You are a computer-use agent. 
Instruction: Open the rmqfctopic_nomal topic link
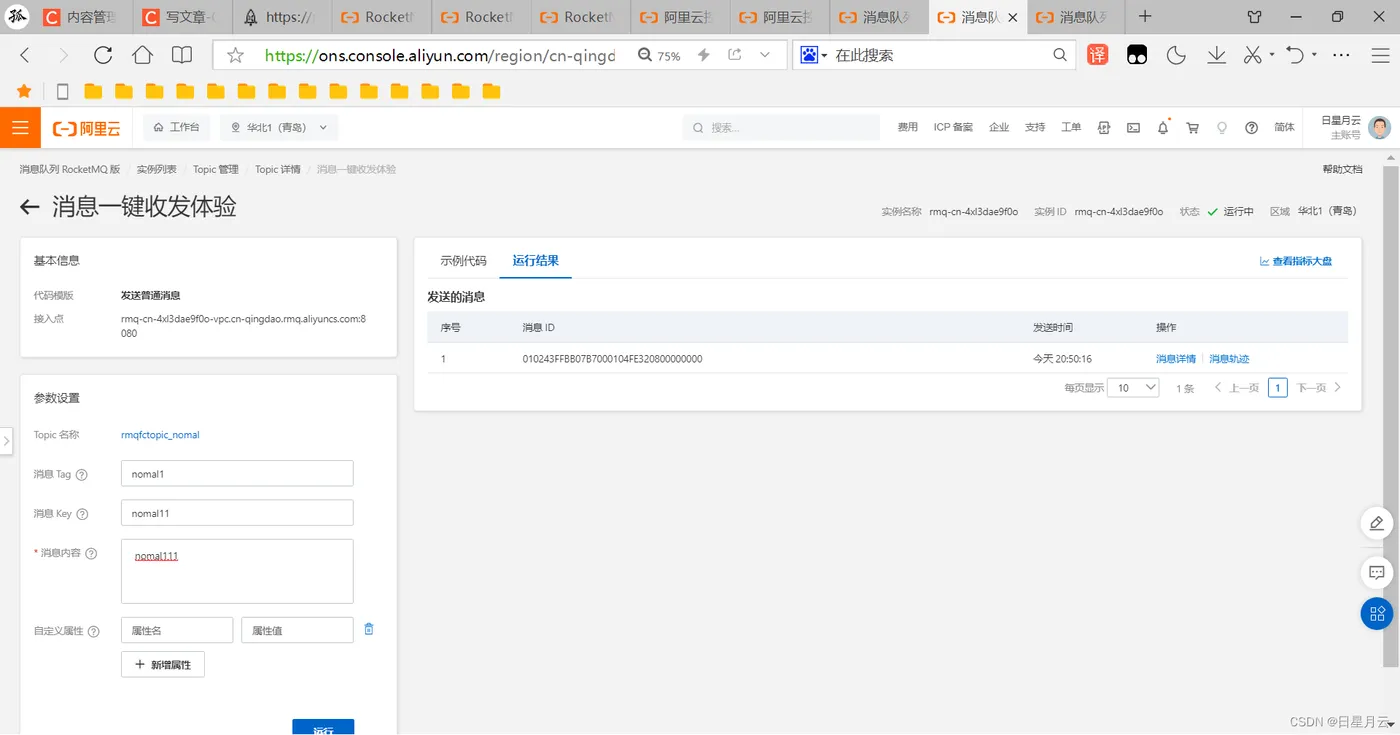click(x=160, y=435)
